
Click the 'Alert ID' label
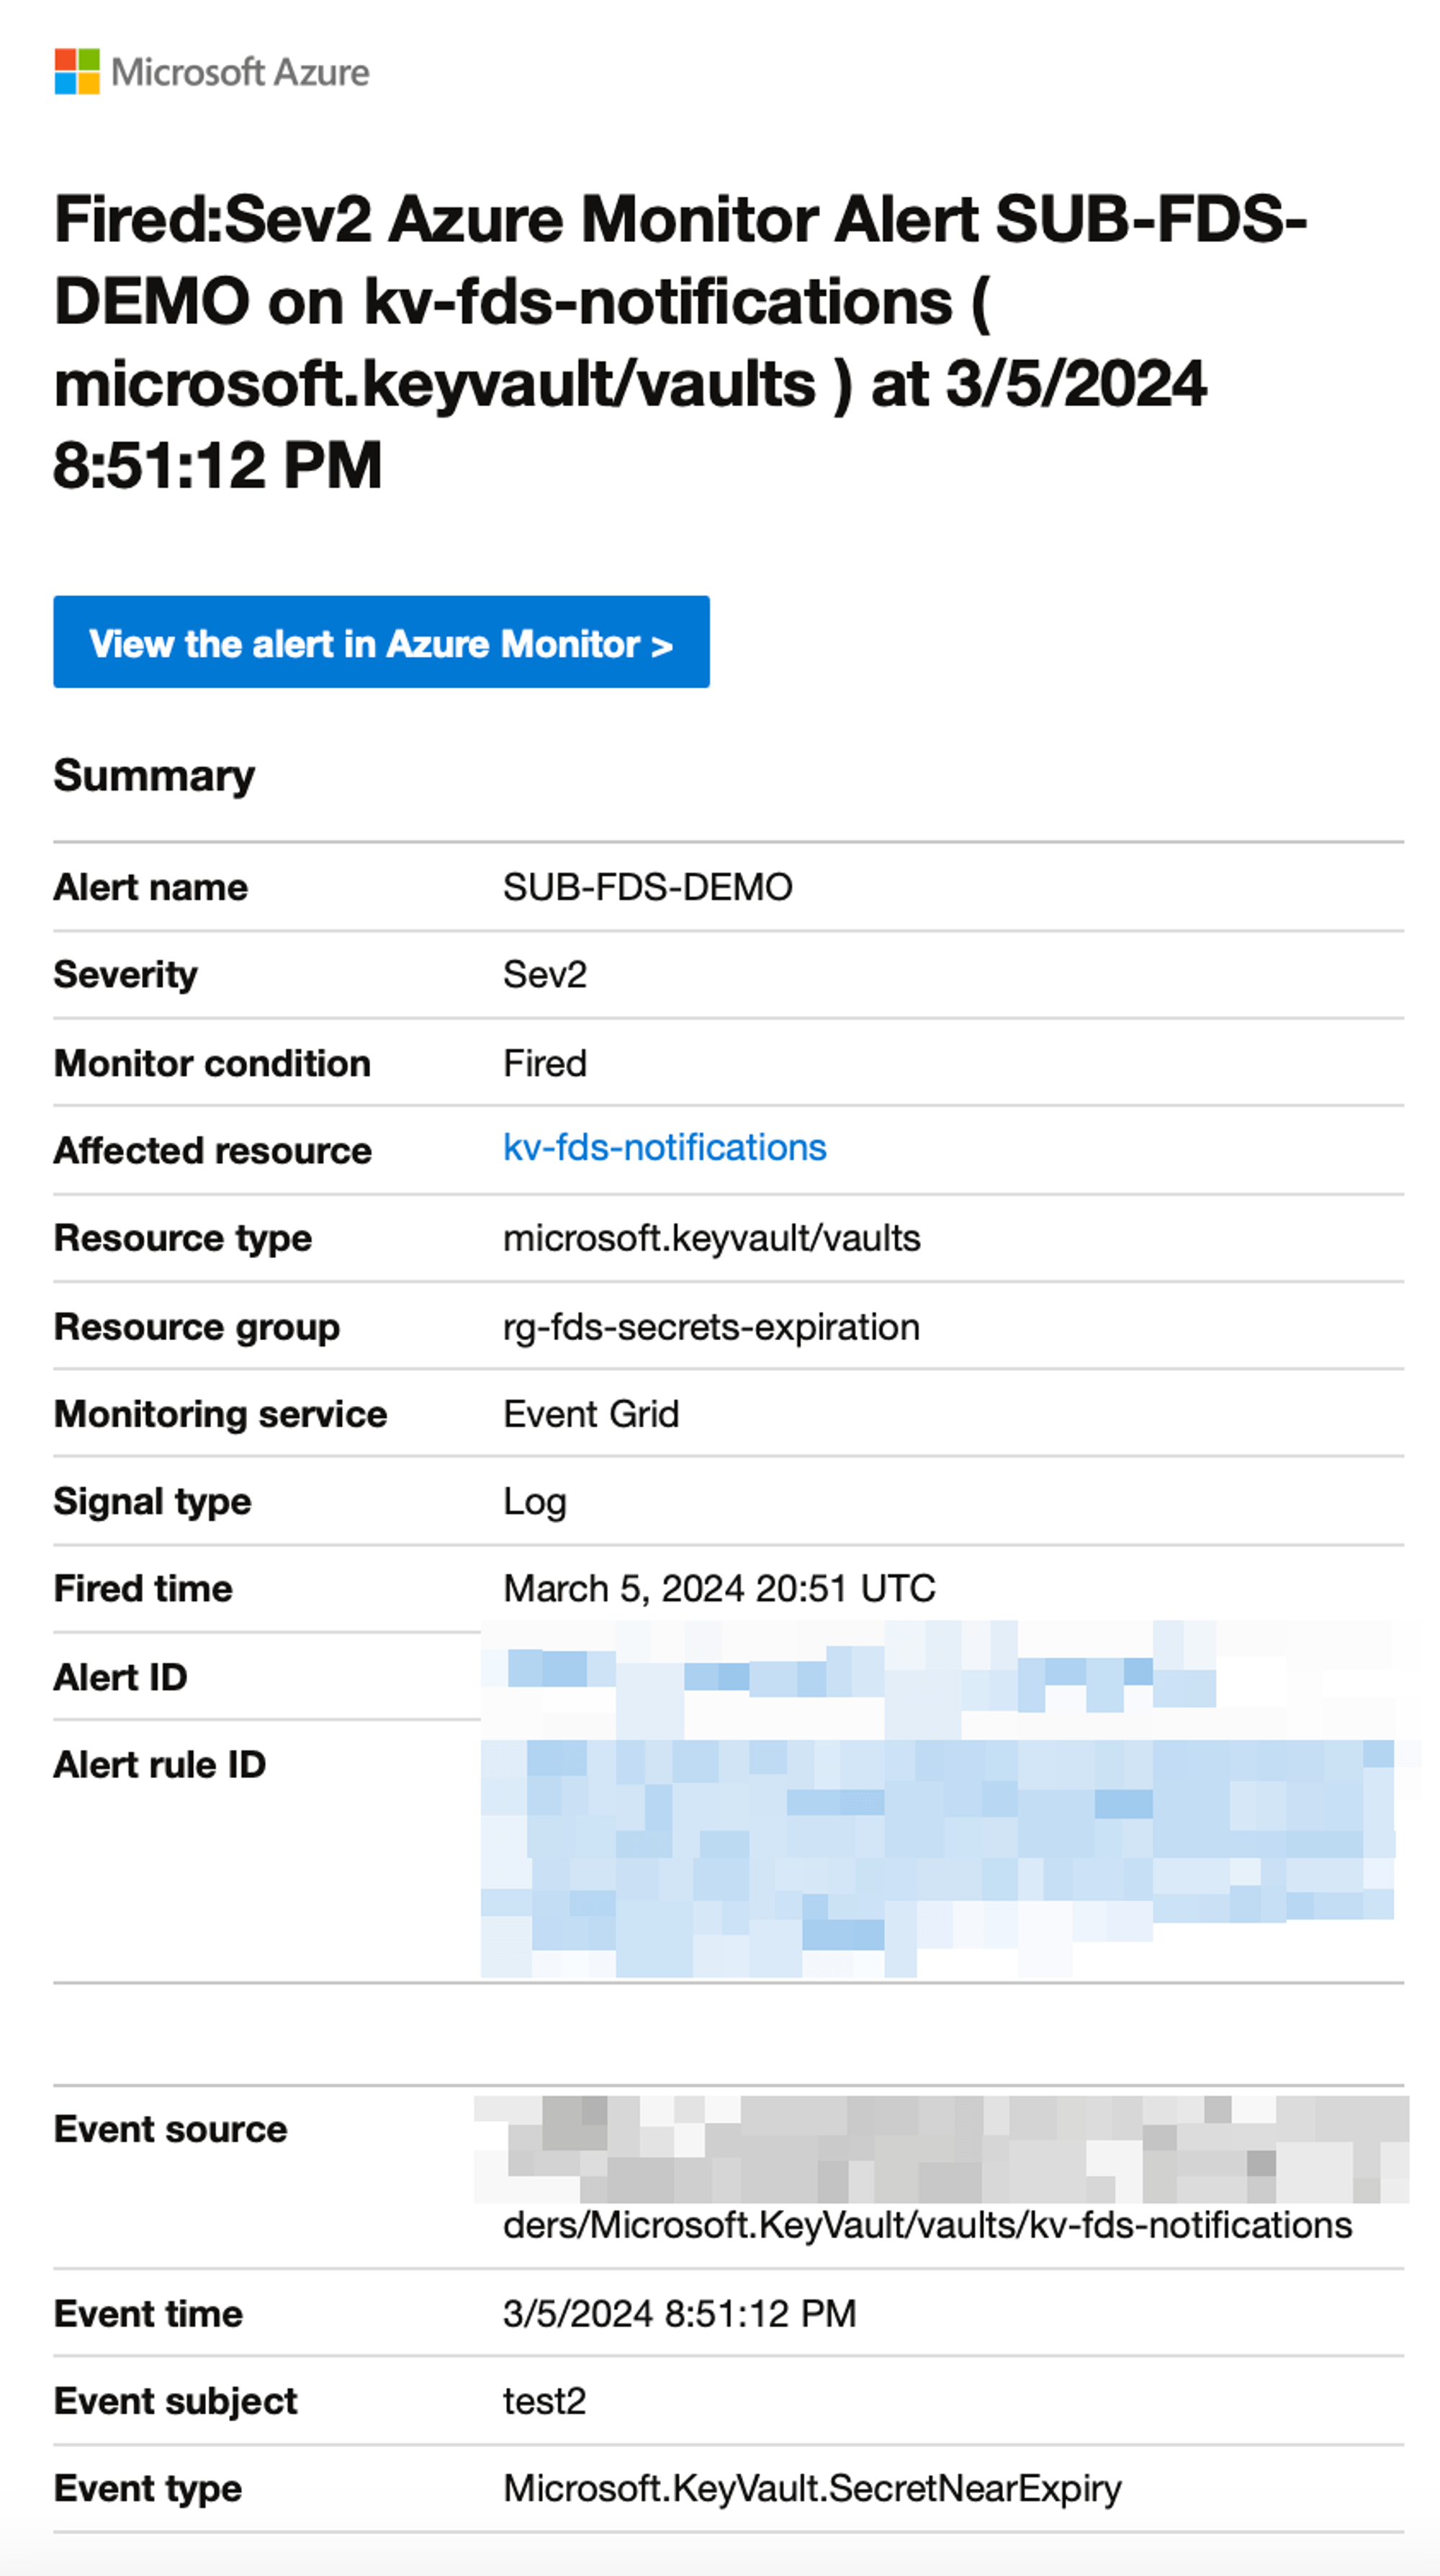click(x=121, y=1677)
